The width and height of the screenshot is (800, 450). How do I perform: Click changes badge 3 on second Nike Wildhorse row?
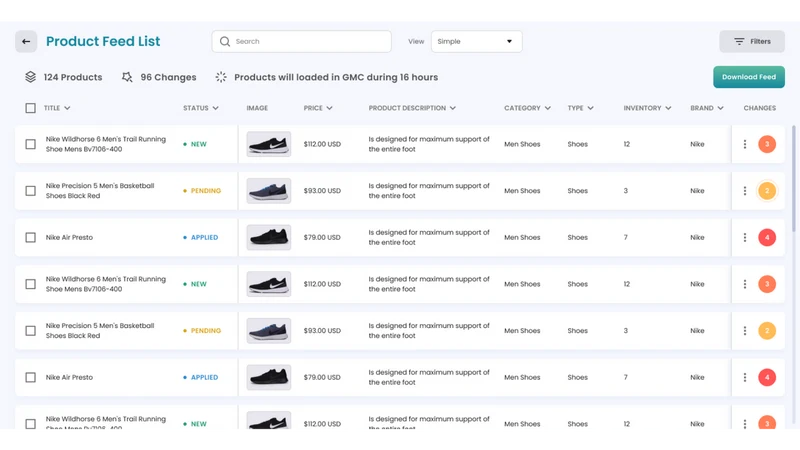(767, 284)
